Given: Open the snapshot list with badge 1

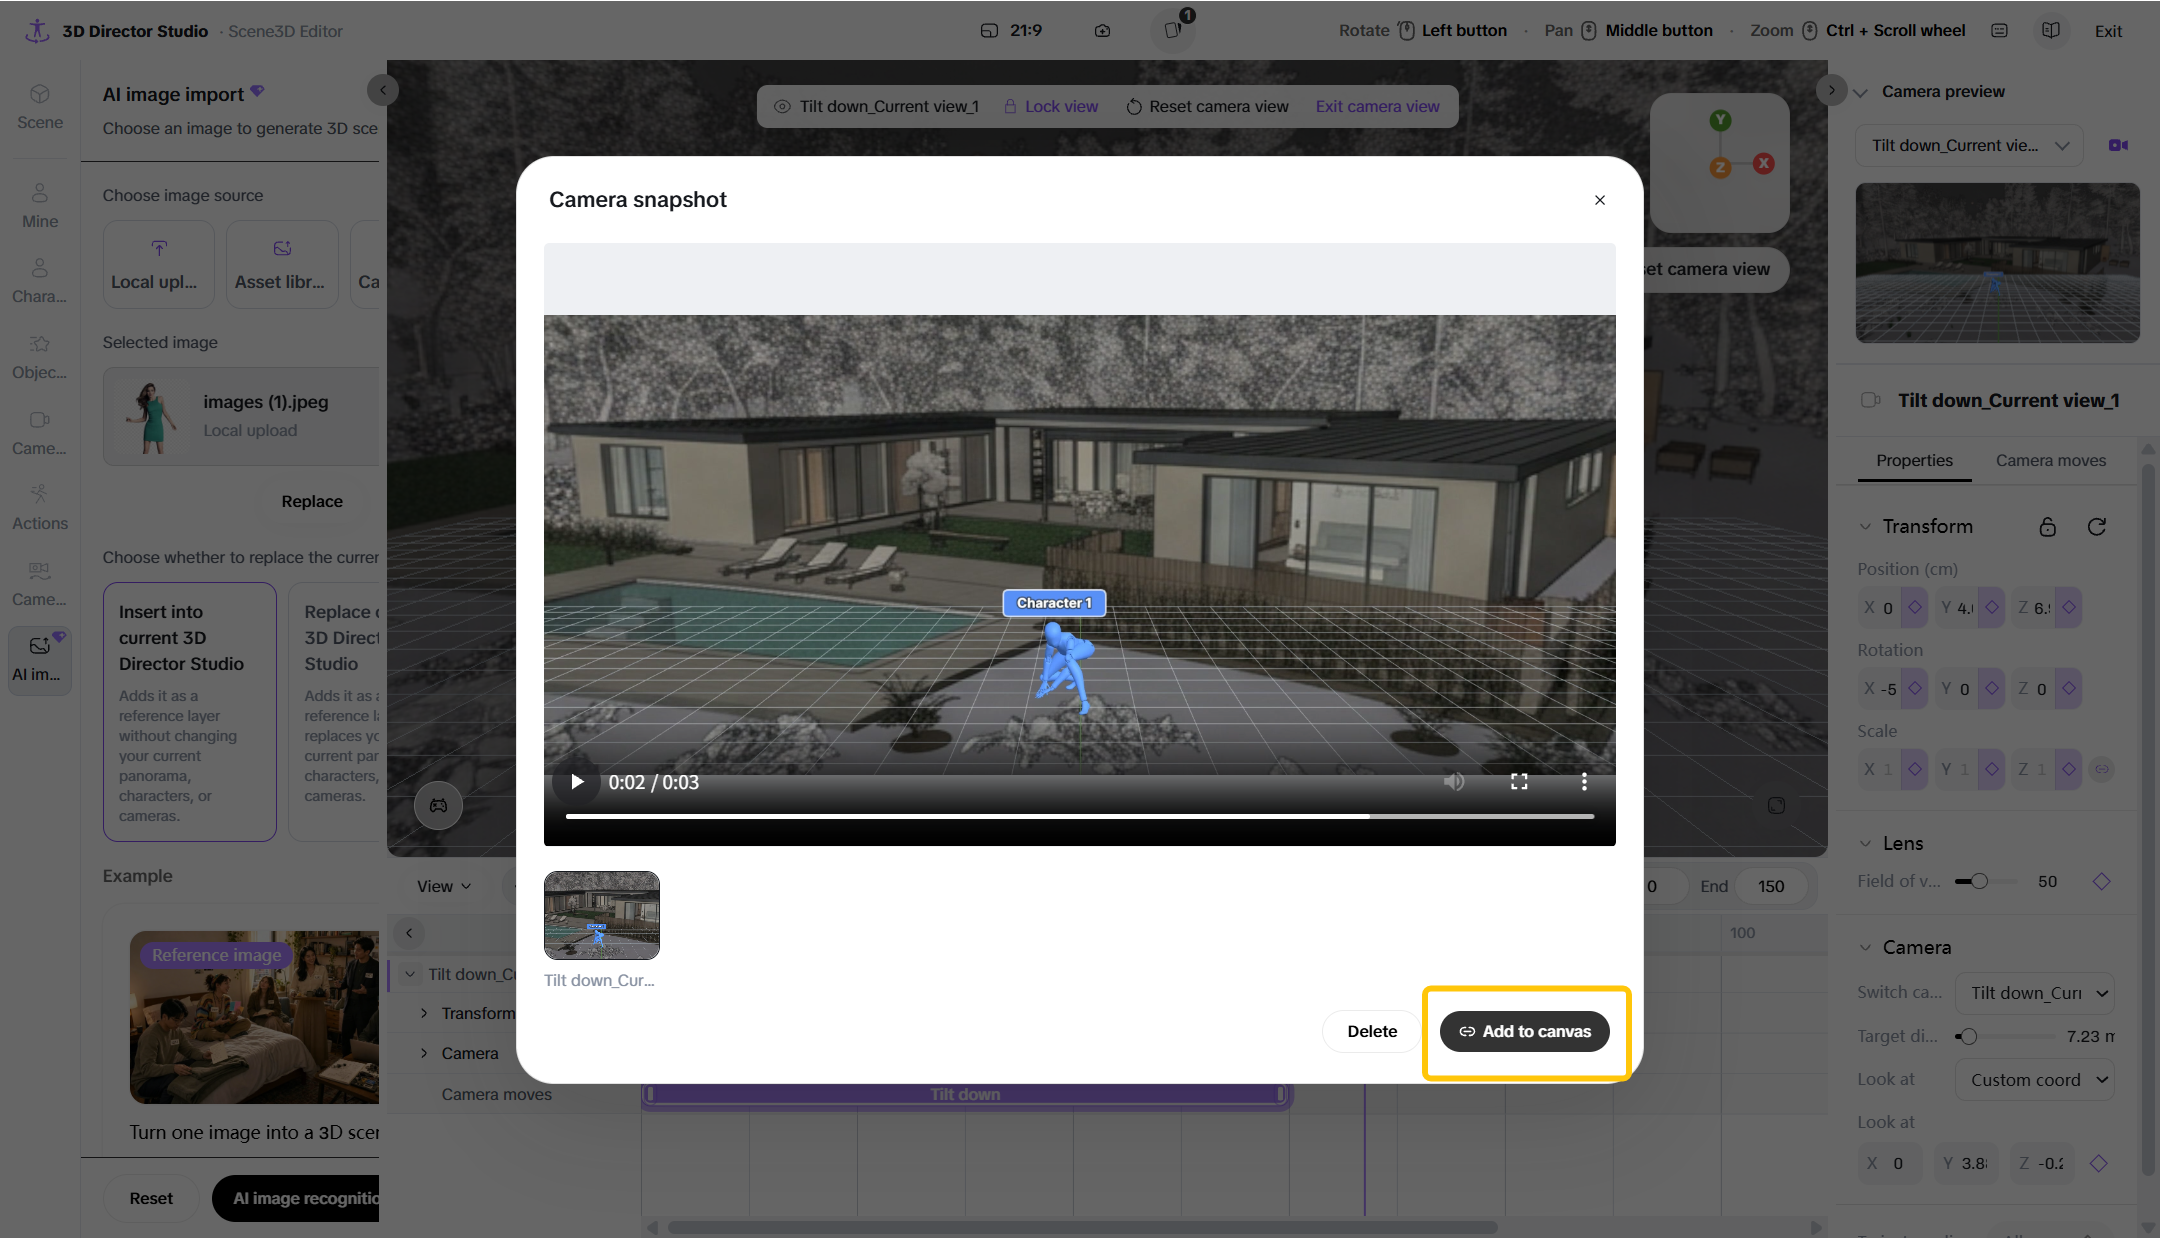Looking at the screenshot, I should (x=1173, y=30).
